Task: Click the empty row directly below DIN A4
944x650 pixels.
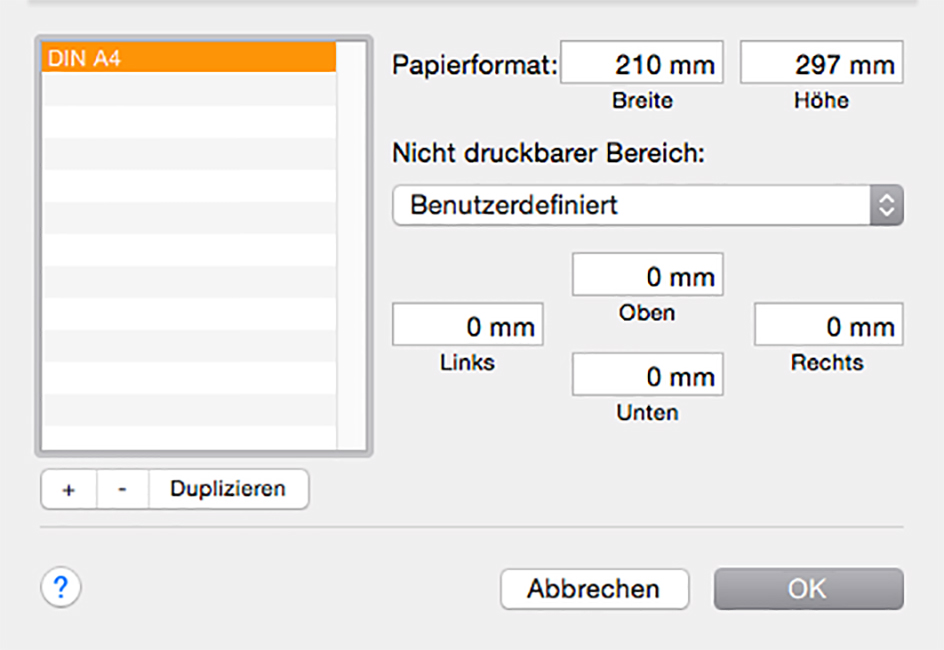Action: pyautogui.click(x=188, y=90)
